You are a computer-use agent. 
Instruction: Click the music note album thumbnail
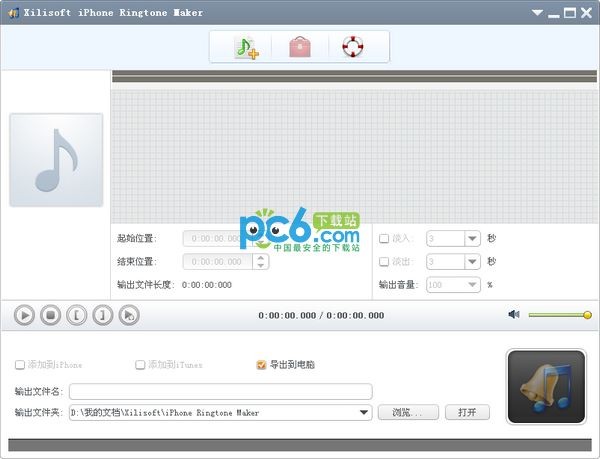(56, 160)
